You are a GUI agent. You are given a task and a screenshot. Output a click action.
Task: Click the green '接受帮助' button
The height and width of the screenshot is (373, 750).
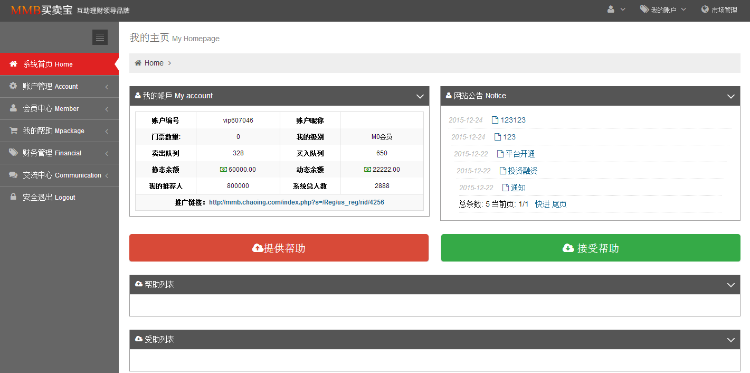pyautogui.click(x=590, y=248)
